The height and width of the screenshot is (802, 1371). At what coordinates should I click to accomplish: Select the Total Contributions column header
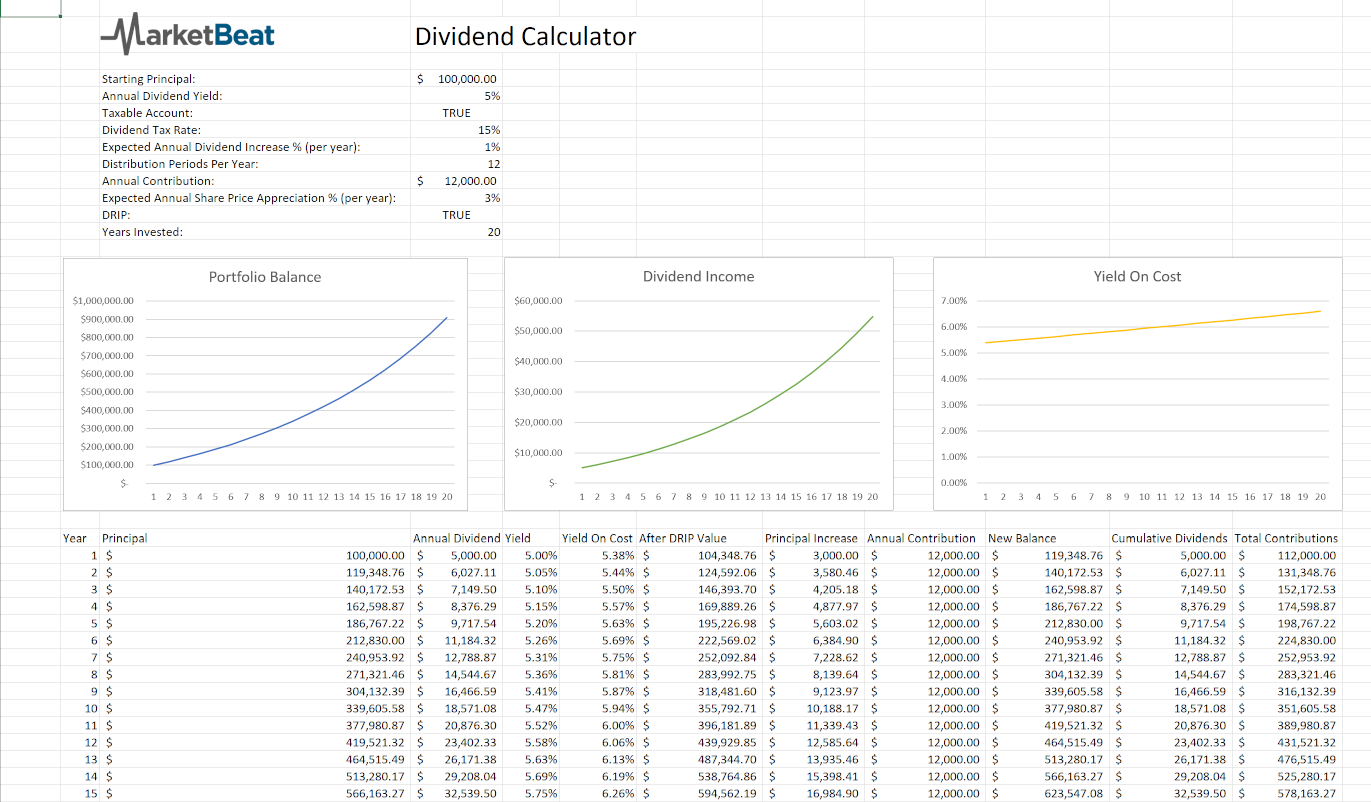tap(1286, 538)
